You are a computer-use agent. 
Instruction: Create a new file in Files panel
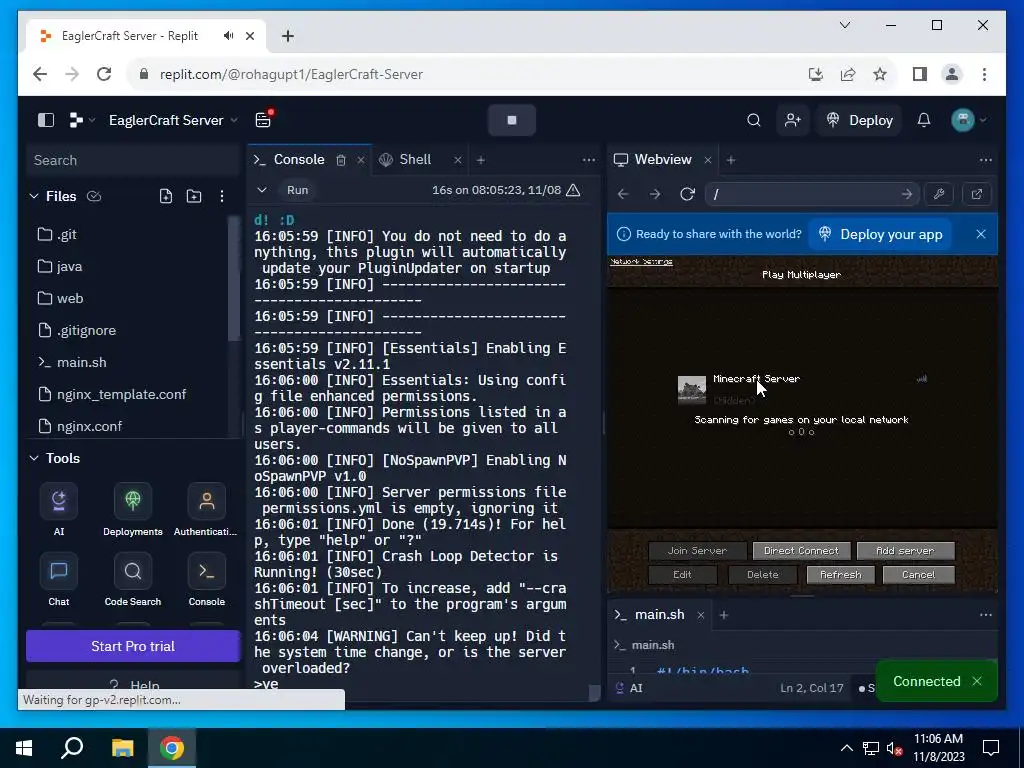(x=166, y=196)
